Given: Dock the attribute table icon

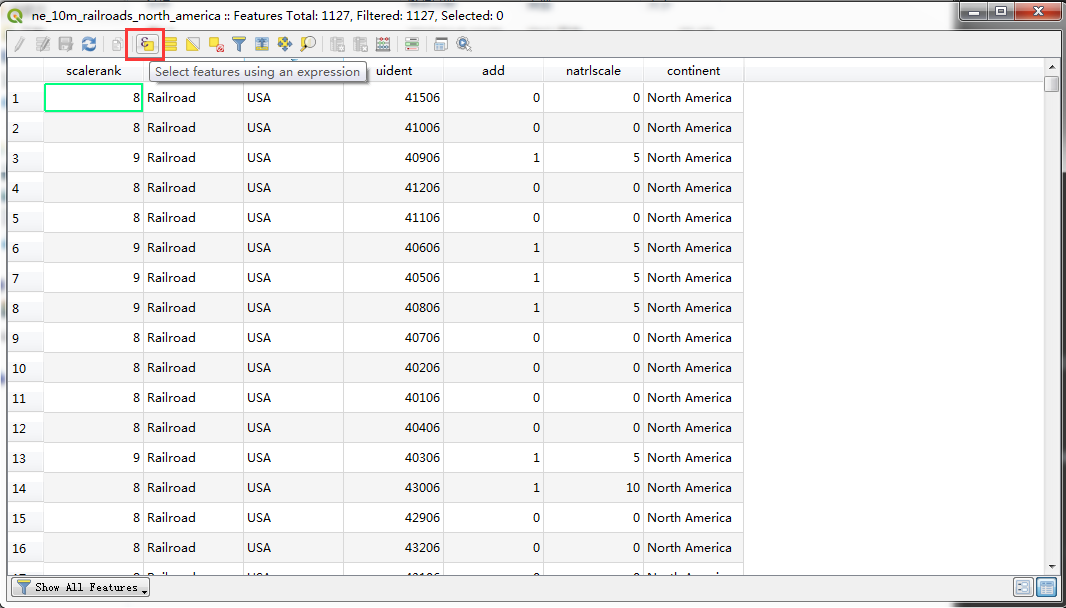Looking at the screenshot, I should pos(441,45).
